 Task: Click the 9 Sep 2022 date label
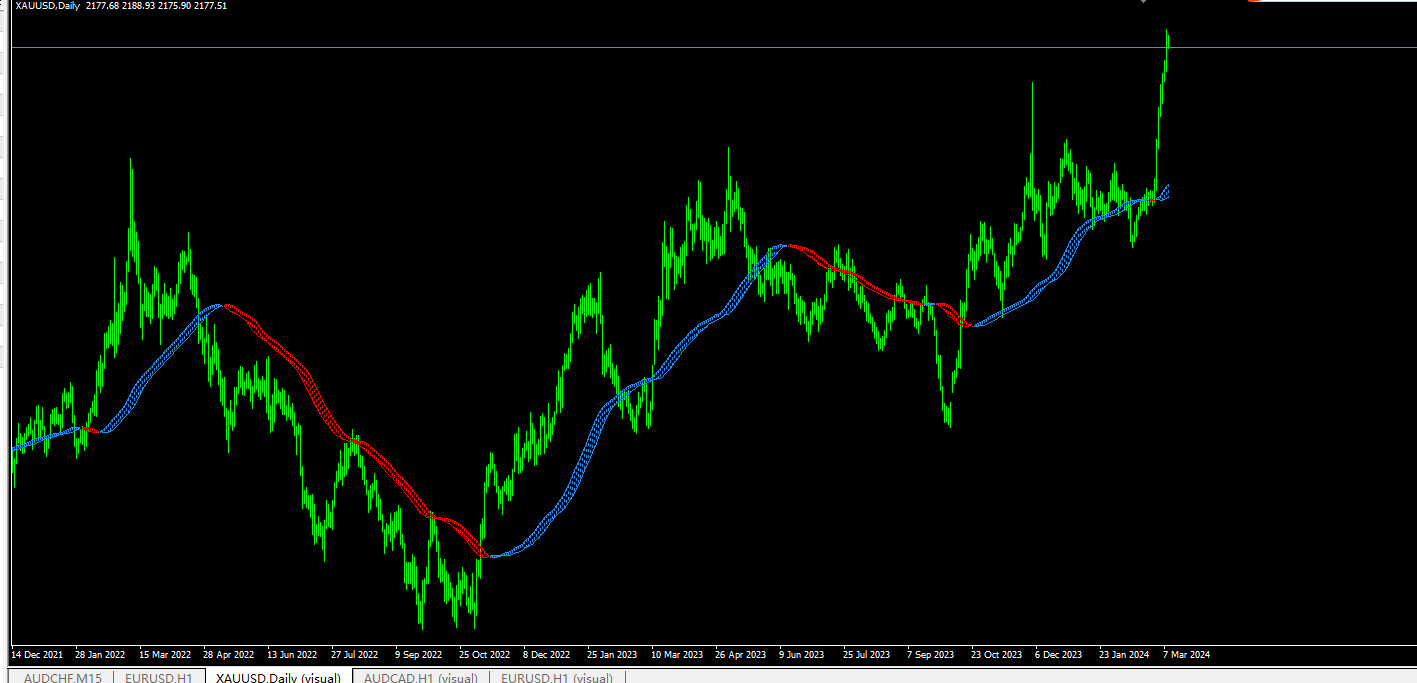pyautogui.click(x=418, y=655)
